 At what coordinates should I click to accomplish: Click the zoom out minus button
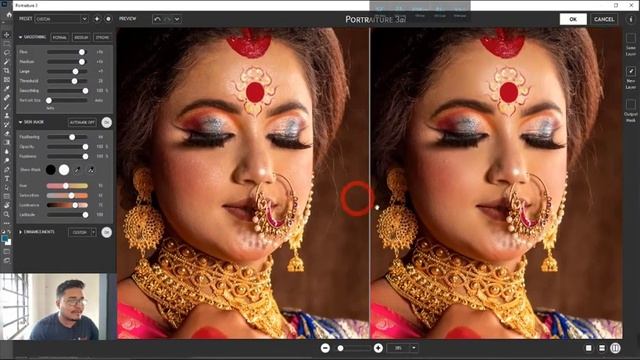(x=325, y=348)
